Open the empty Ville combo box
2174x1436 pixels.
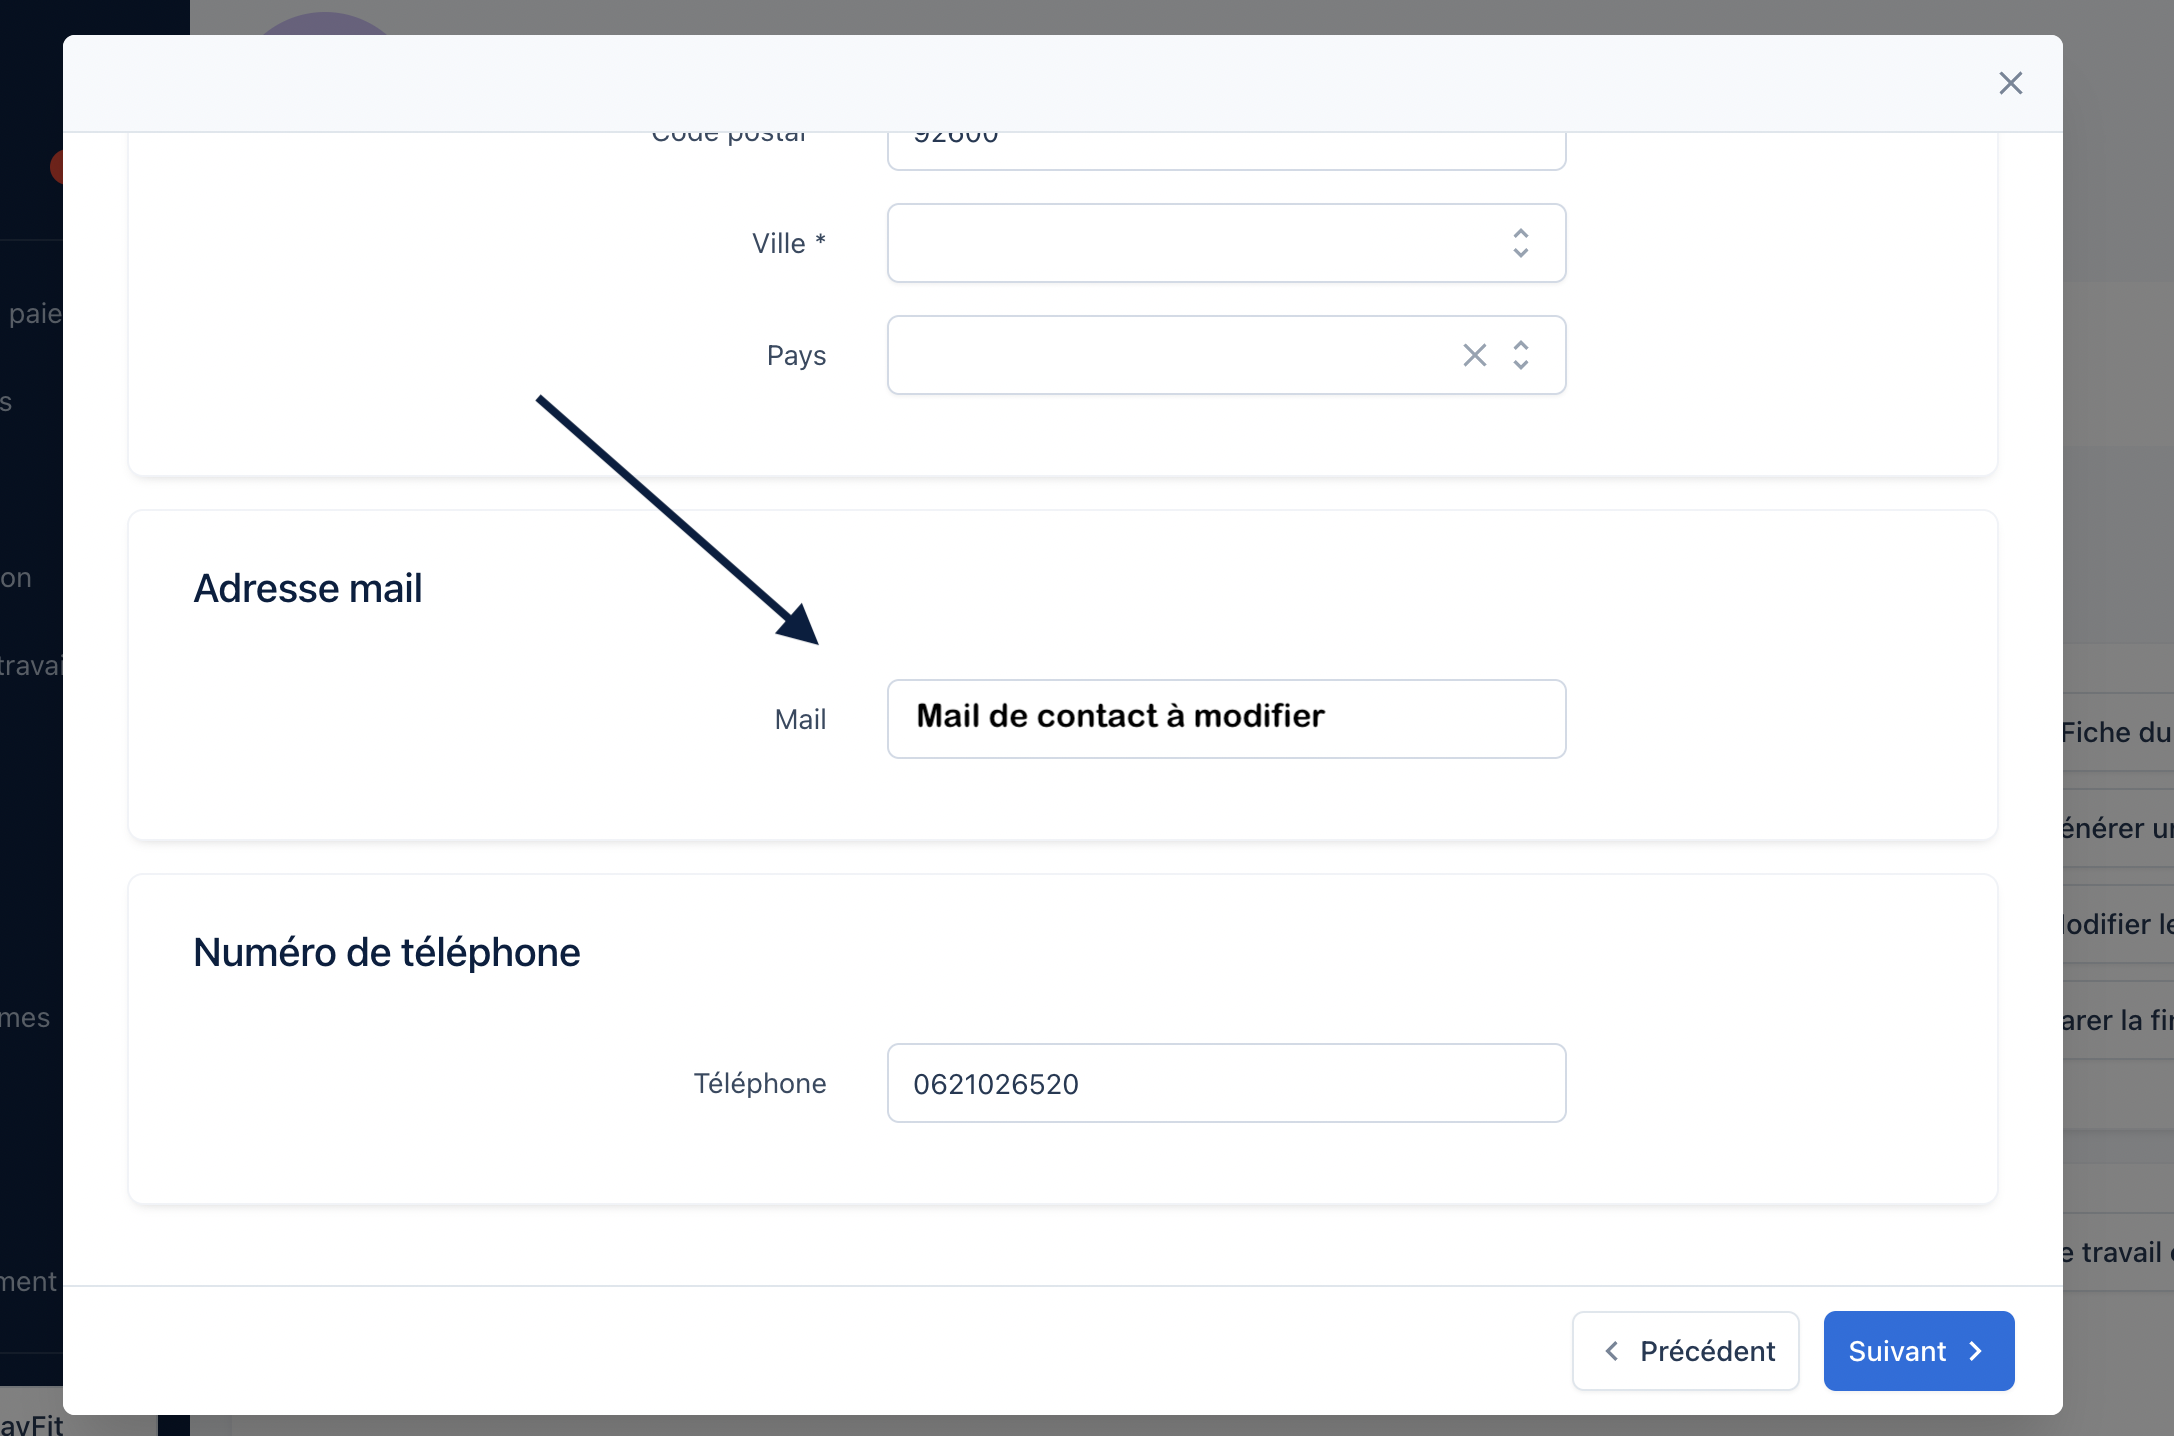pos(1226,243)
